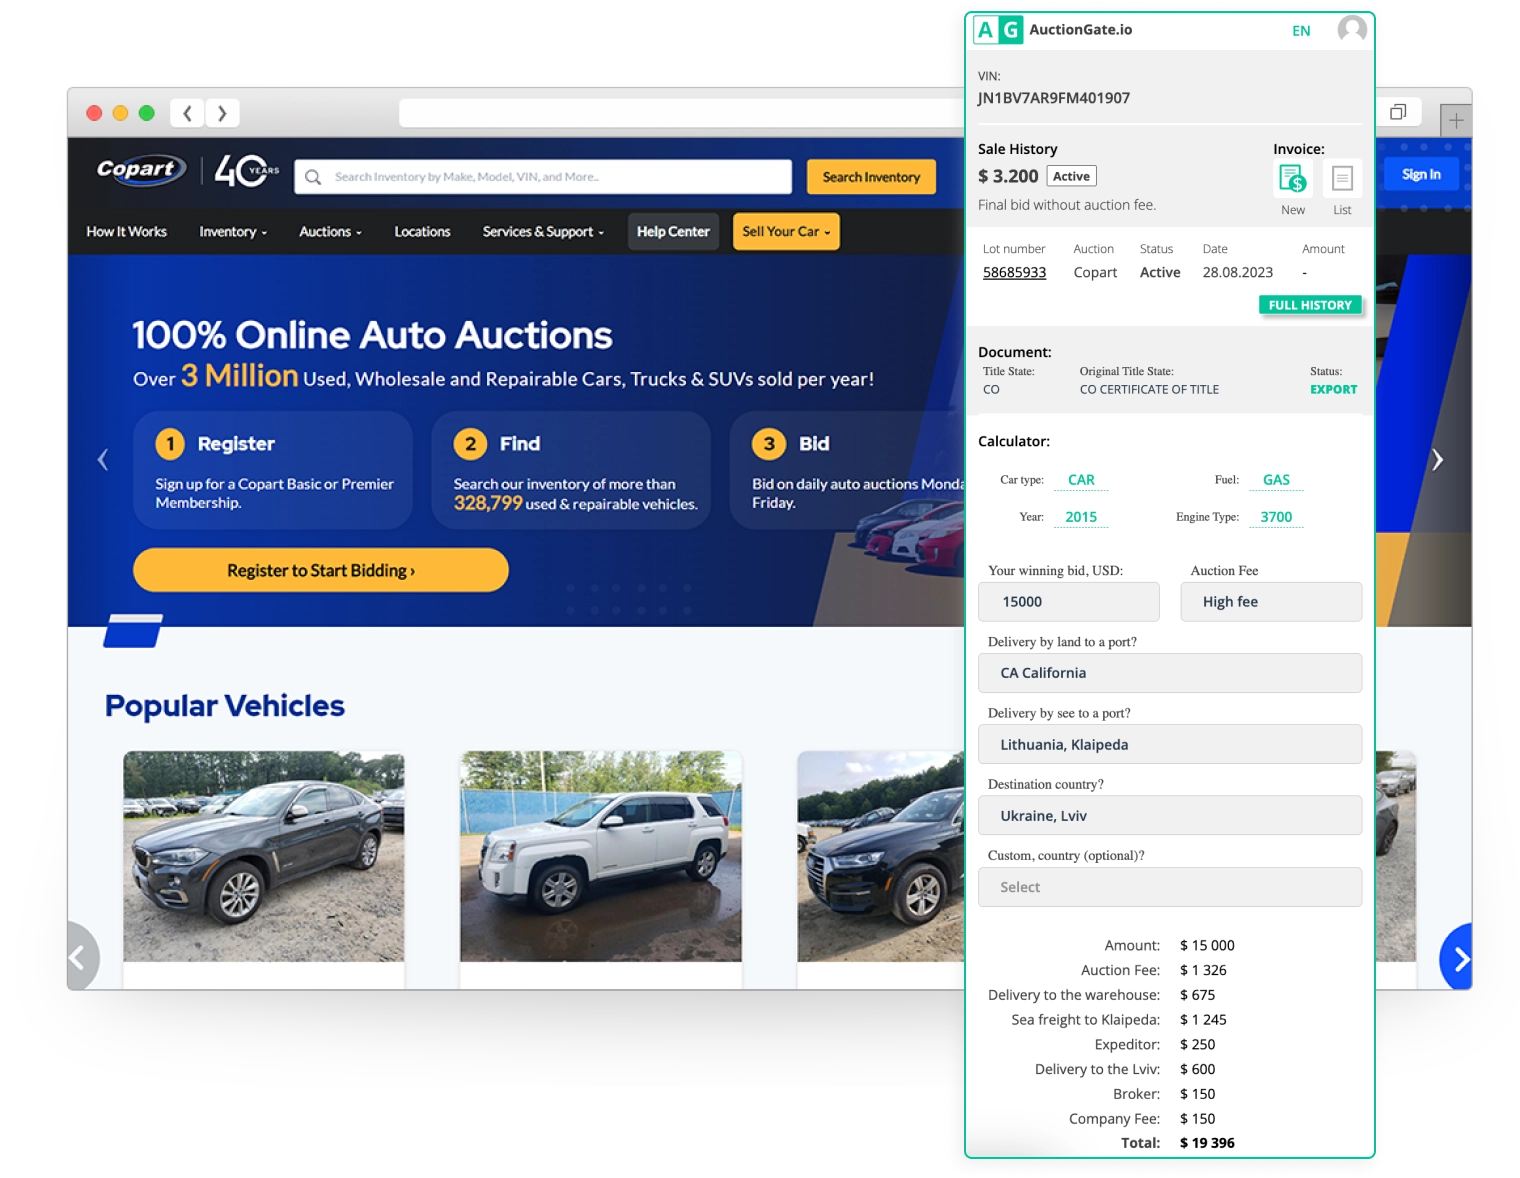Click the yellow minimize window button
The height and width of the screenshot is (1178, 1520).
120,113
